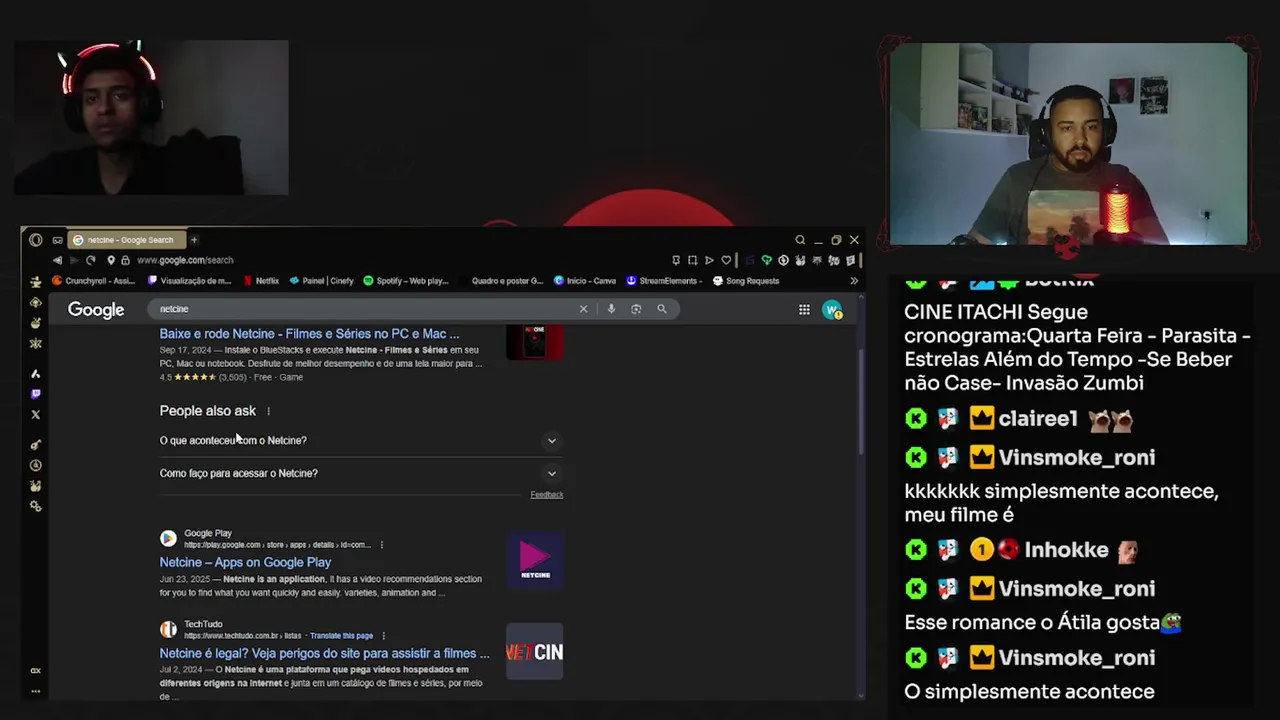Click the magnifier search submit icon

coord(662,309)
